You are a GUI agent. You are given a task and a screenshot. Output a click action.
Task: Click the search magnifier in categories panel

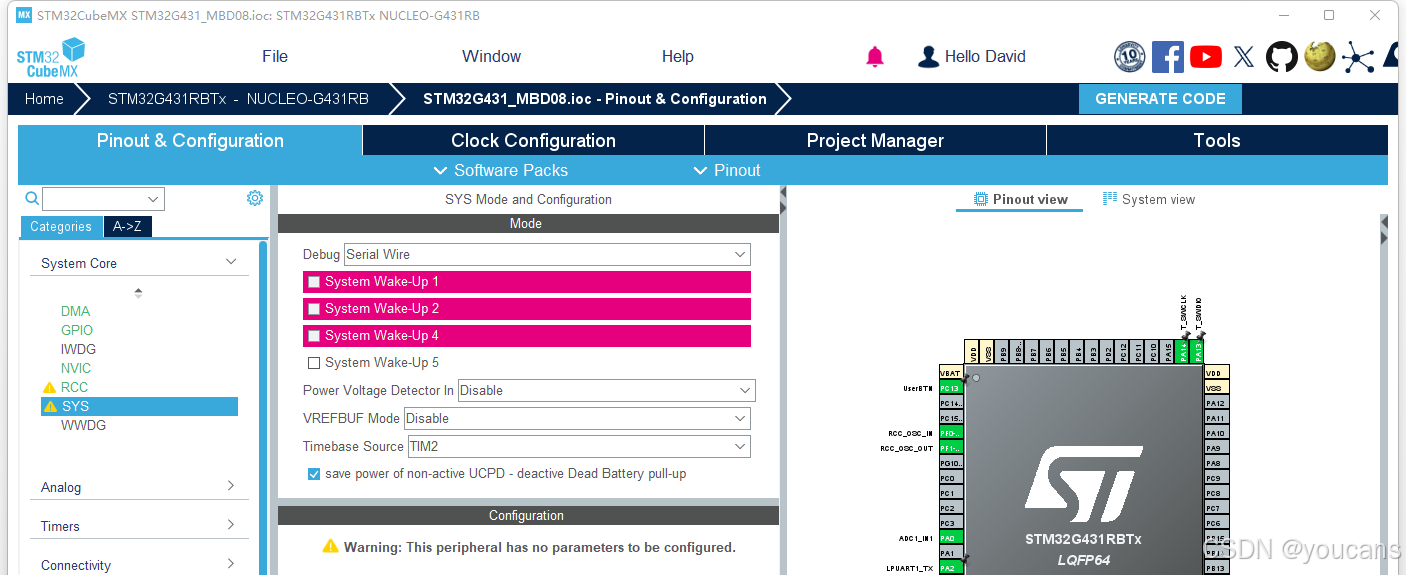(x=32, y=198)
